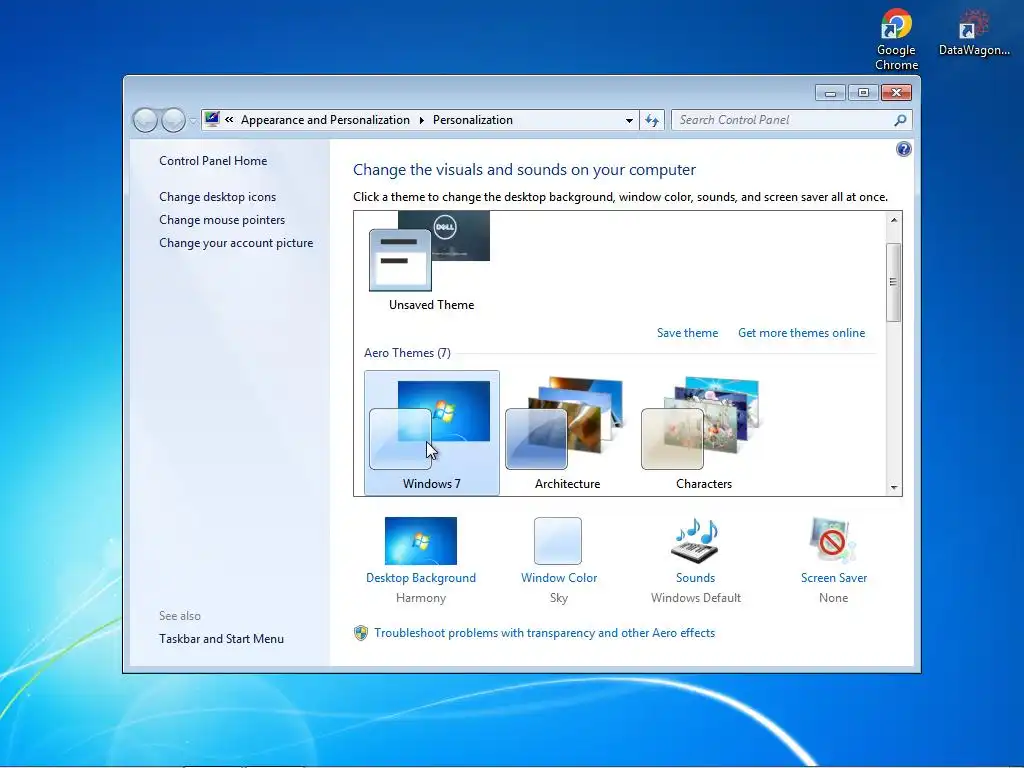1024x768 pixels.
Task: Click the Desktop Background text link
Action: tap(421, 578)
